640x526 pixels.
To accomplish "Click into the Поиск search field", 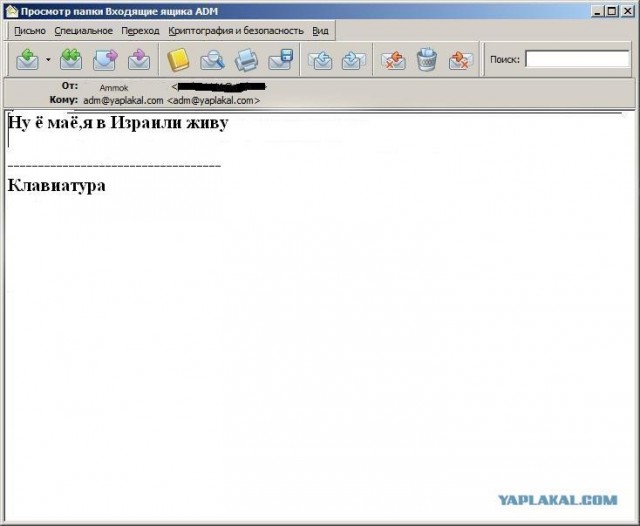I will 577,59.
